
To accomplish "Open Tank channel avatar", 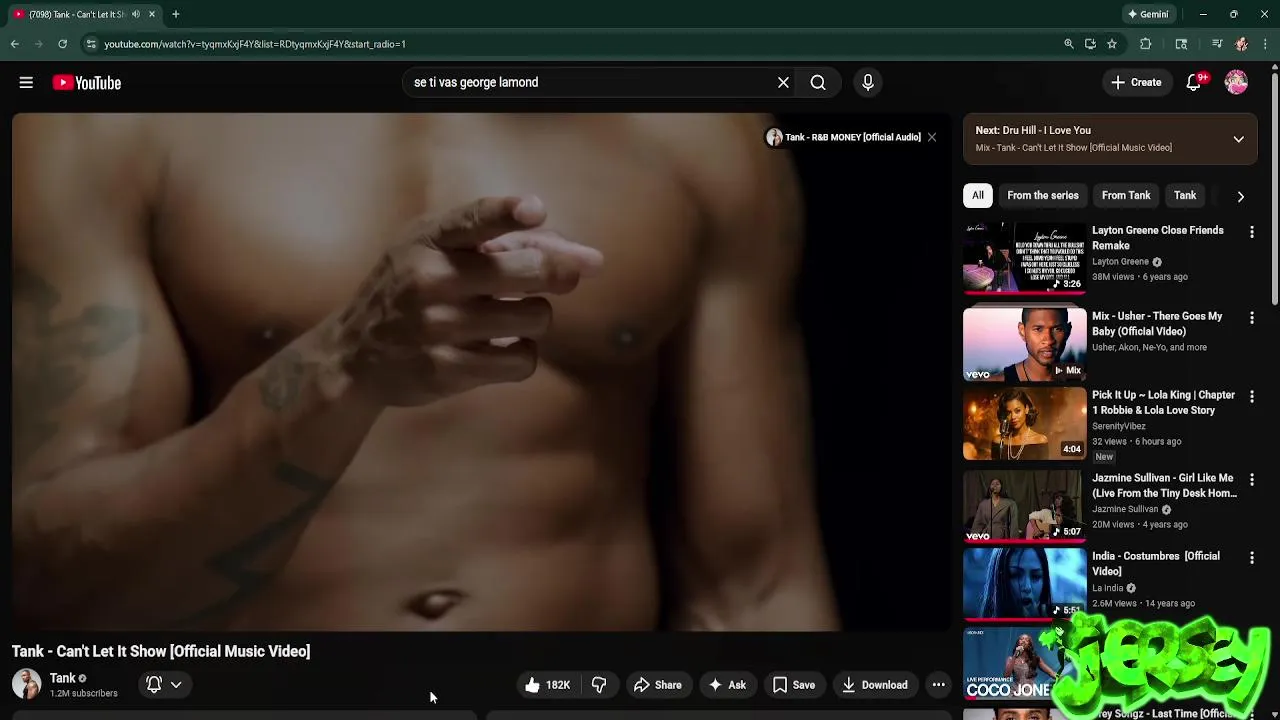I will coord(26,685).
